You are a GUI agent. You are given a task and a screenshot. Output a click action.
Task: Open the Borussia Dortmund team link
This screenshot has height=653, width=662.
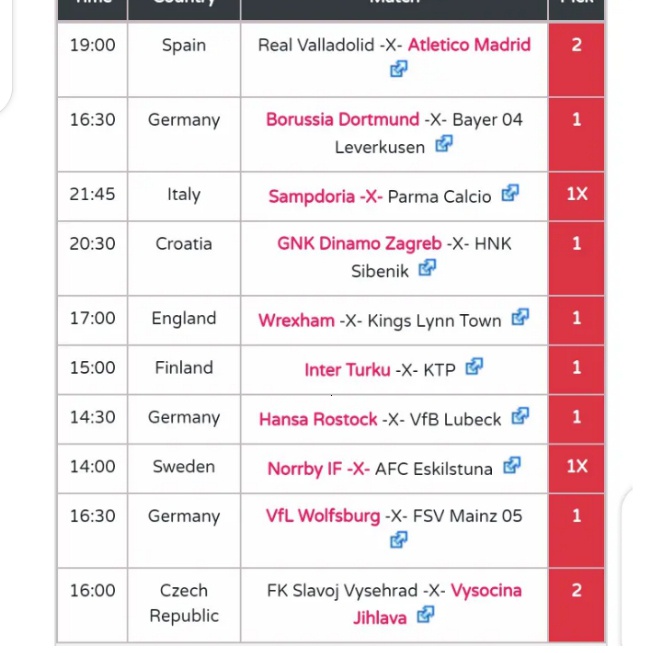[x=342, y=120]
